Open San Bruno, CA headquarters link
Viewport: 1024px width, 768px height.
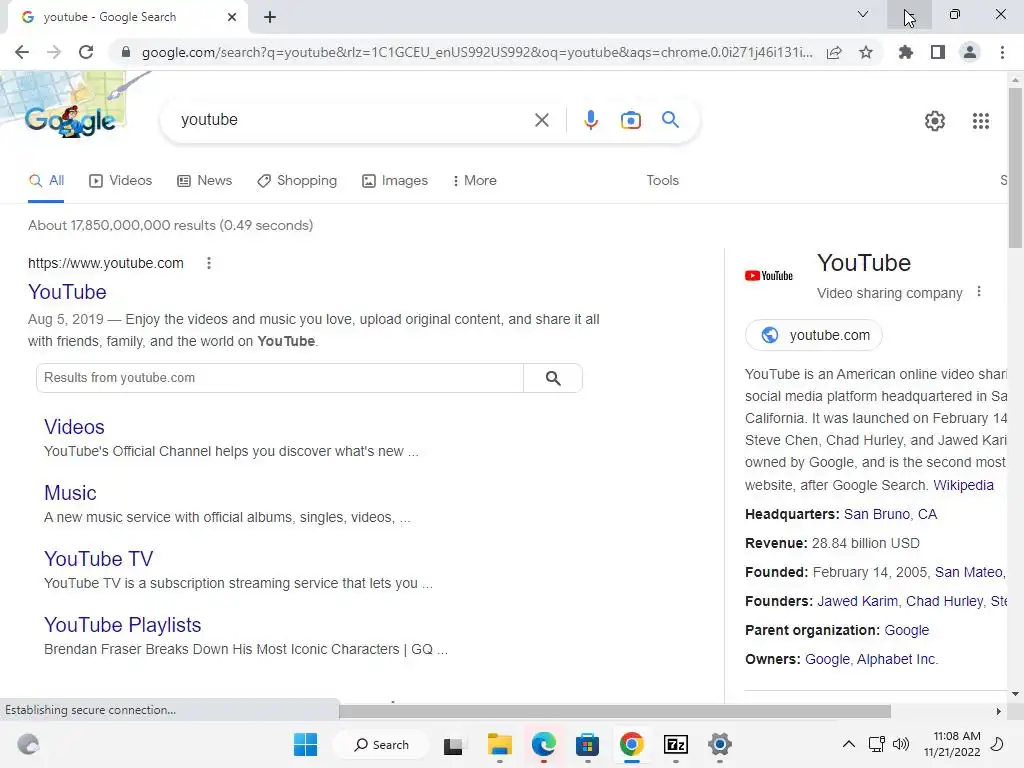[x=890, y=515]
